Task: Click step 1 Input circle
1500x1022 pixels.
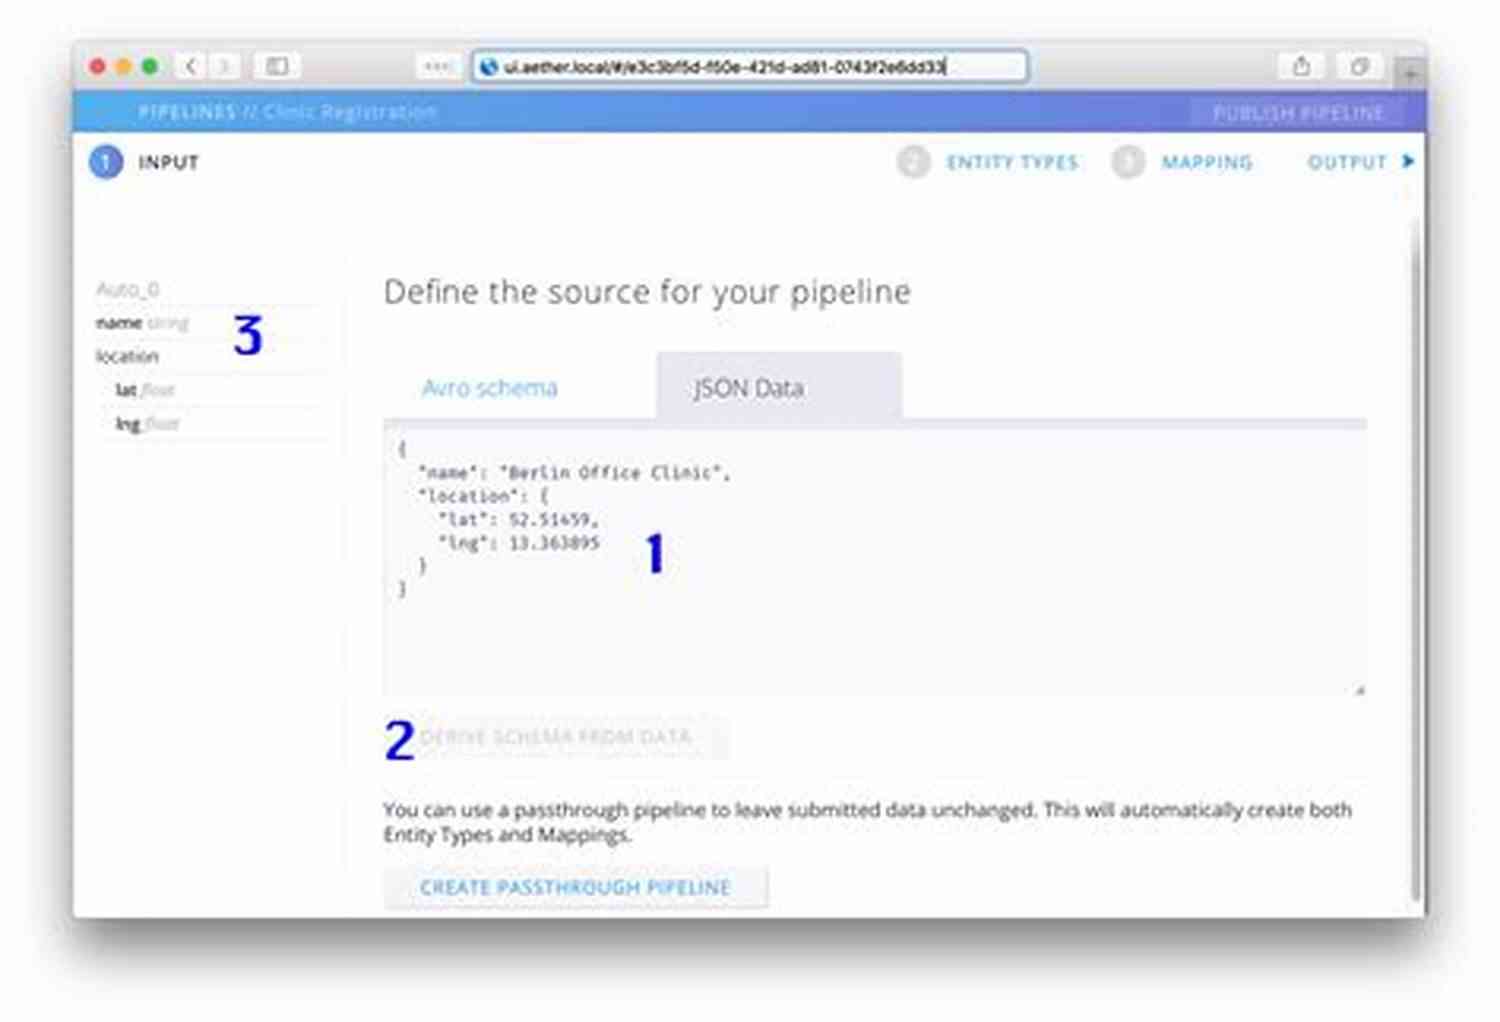Action: [106, 162]
